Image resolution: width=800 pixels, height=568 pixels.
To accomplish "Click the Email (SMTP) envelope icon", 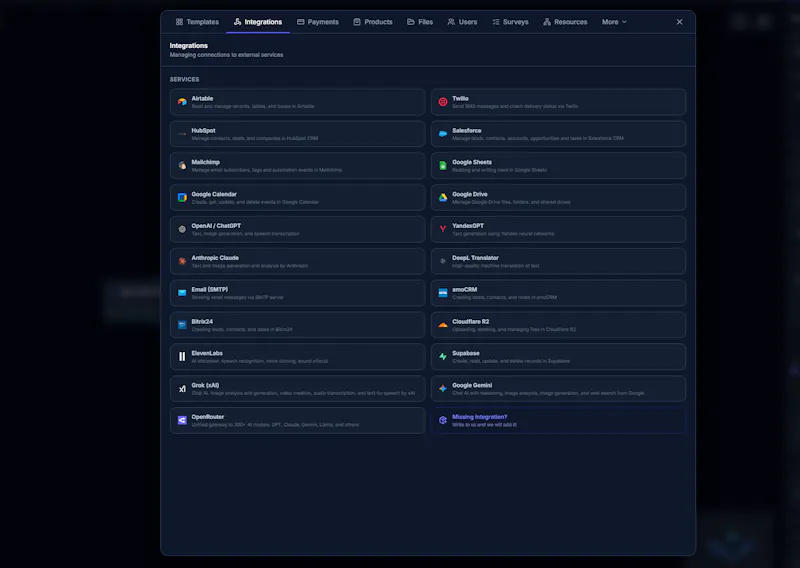I will tap(182, 293).
